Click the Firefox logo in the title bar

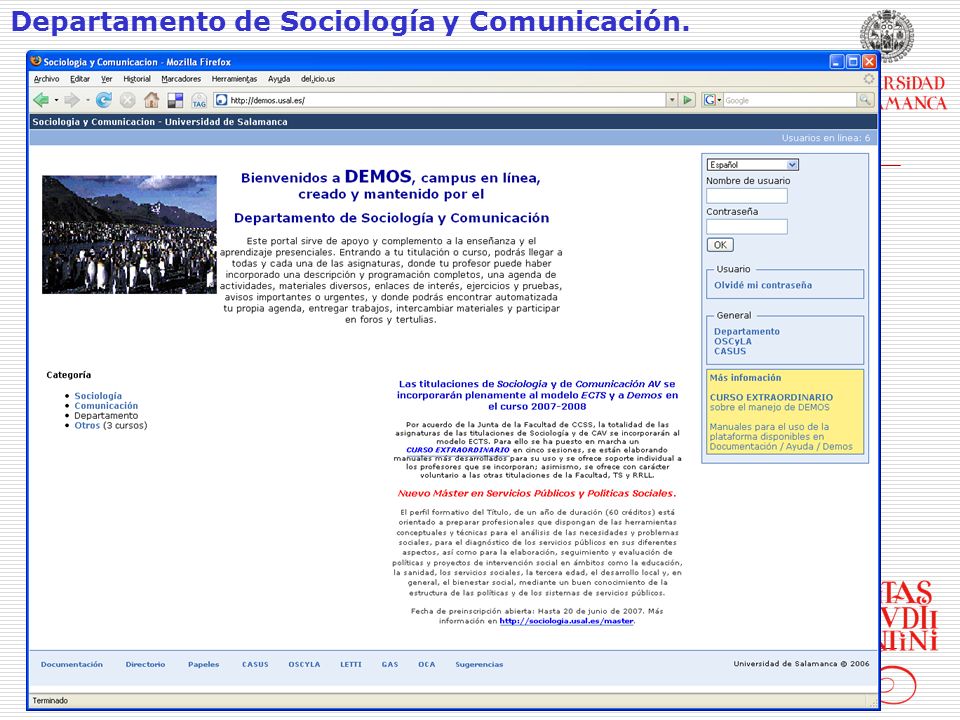tap(36, 61)
